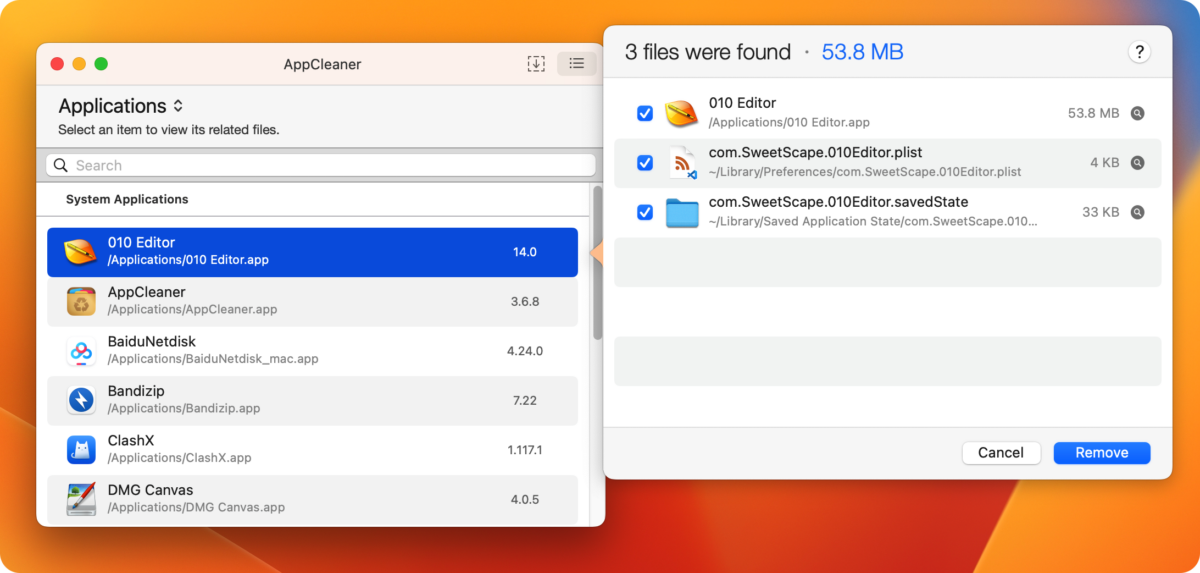This screenshot has height=573, width=1200.
Task: Click the 53.8 MB total size text
Action: click(x=862, y=52)
